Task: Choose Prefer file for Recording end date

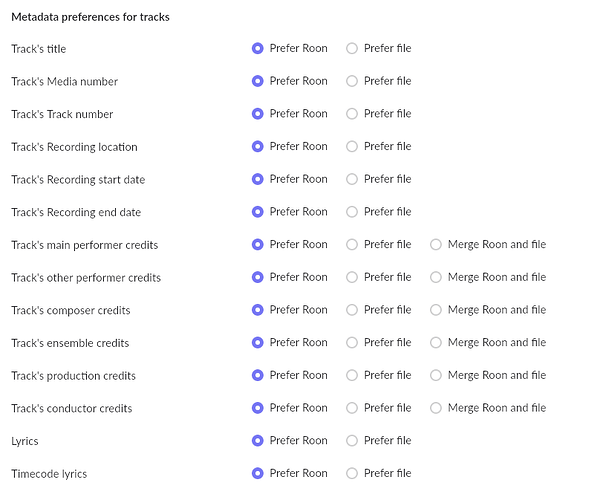Action: pos(352,212)
